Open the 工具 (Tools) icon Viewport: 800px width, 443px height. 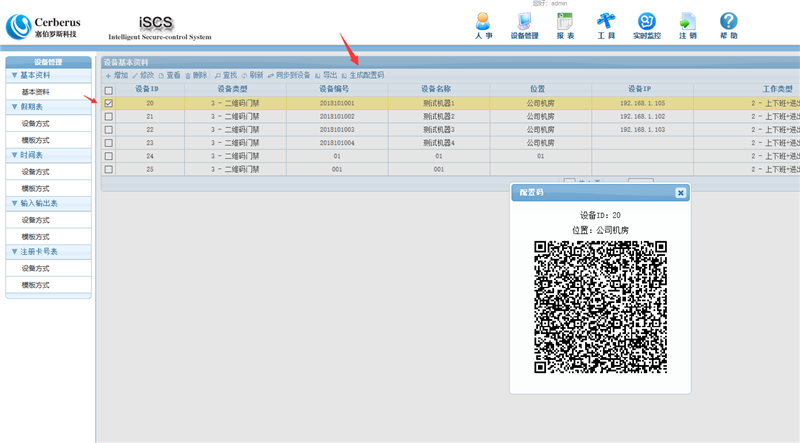606,24
